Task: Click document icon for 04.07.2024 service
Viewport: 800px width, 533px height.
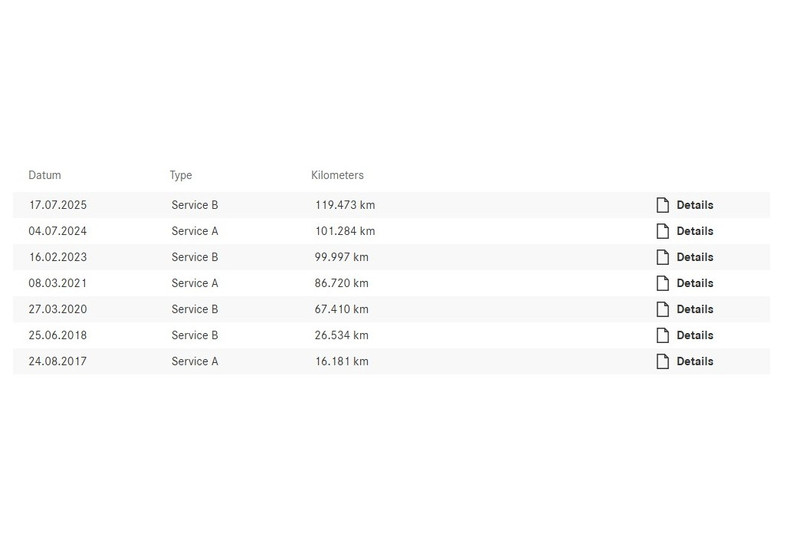Action: (x=662, y=231)
